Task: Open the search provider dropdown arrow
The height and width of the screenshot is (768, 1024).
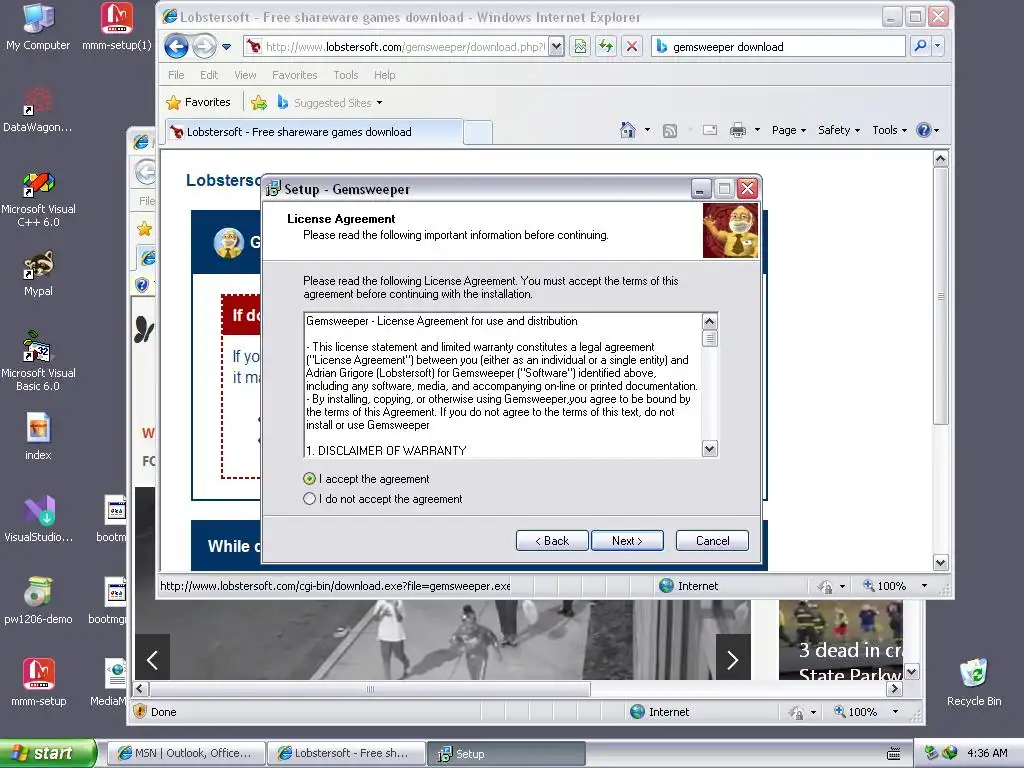Action: (x=938, y=46)
